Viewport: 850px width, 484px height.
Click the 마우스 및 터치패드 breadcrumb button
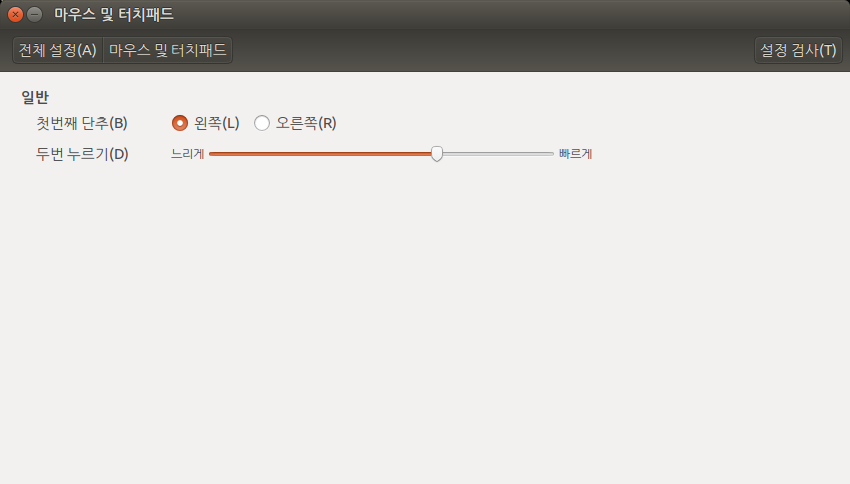coord(168,50)
